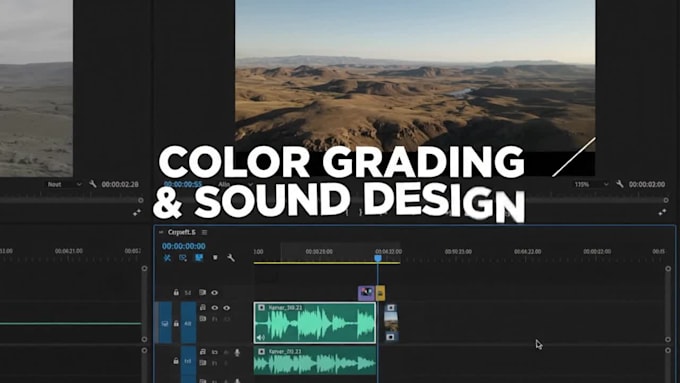Click speaker icon on upper audio clip
680x383 pixels.
point(260,337)
